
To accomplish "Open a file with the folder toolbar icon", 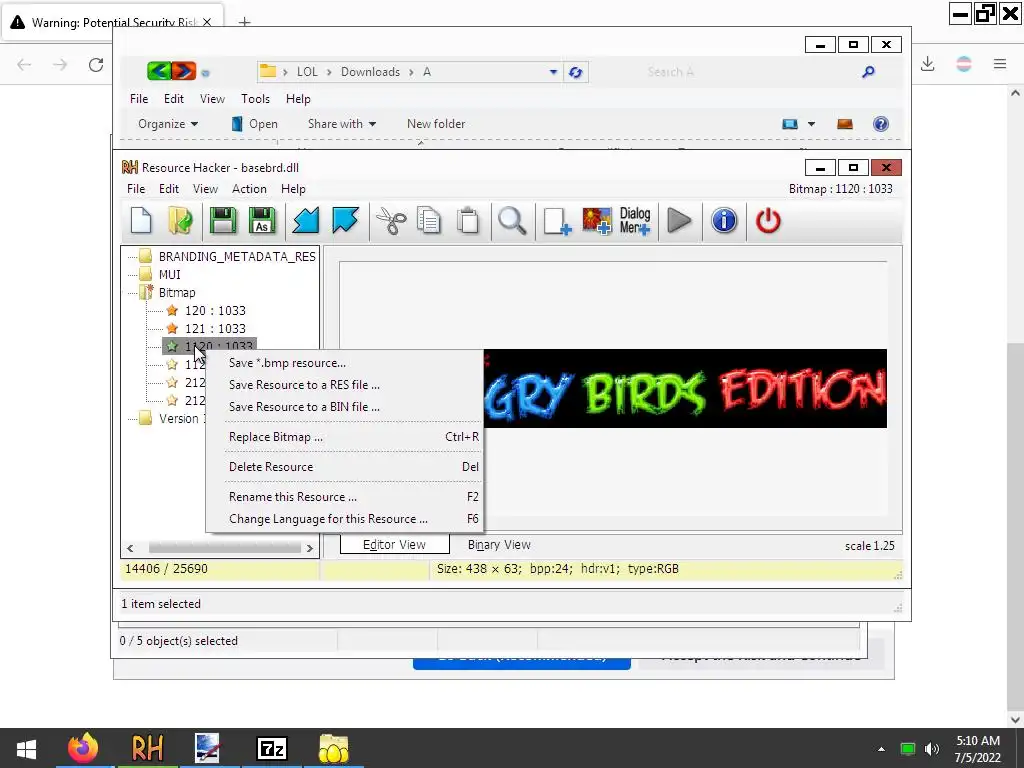I will coord(180,221).
